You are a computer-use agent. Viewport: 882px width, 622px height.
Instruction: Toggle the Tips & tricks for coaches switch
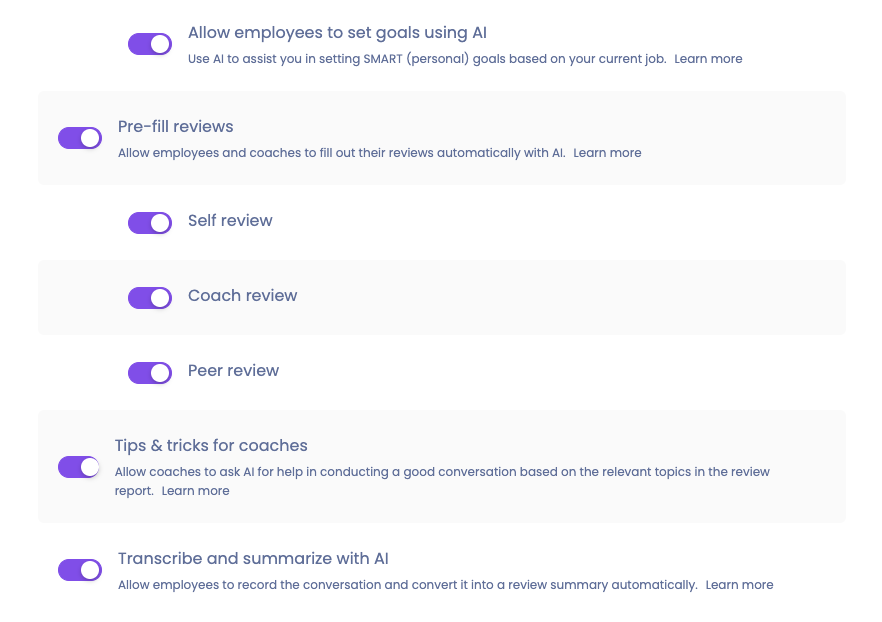tap(80, 467)
